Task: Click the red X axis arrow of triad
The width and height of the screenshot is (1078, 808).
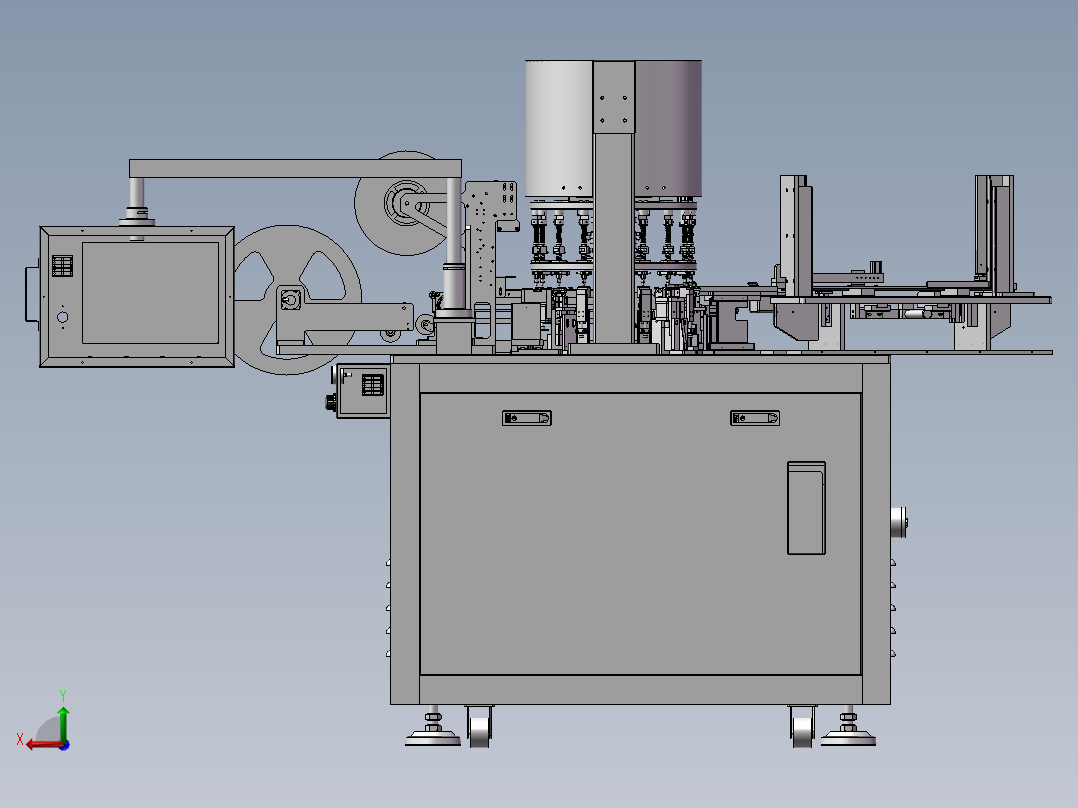Action: [x=43, y=745]
